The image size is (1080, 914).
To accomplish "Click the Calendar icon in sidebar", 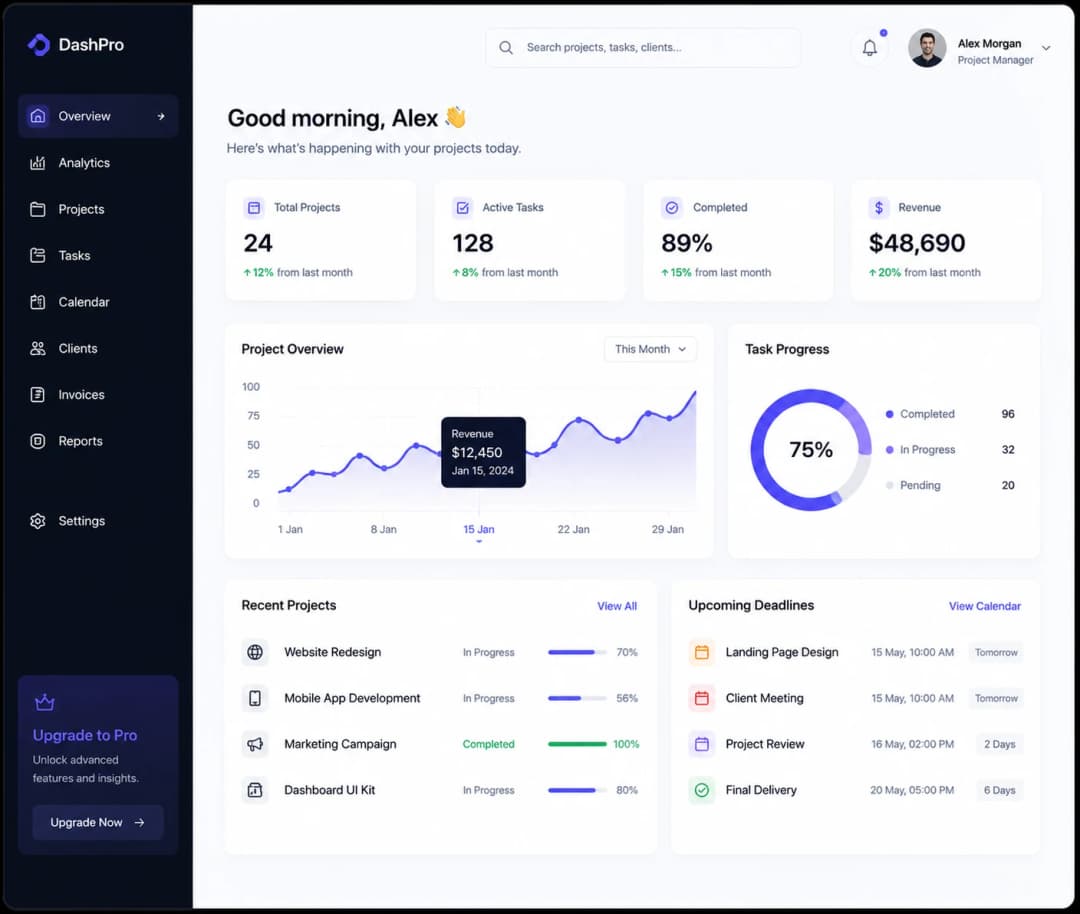I will point(38,302).
